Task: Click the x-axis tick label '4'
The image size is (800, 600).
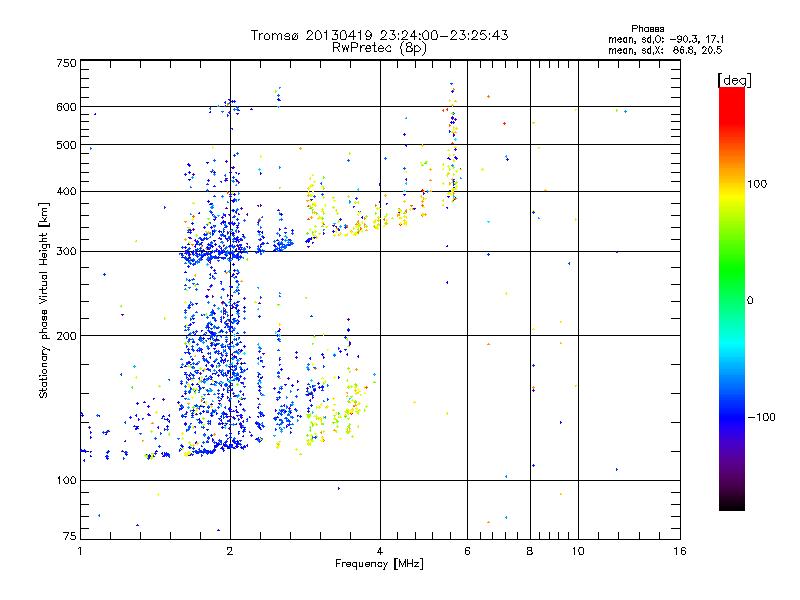Action: pyautogui.click(x=380, y=551)
